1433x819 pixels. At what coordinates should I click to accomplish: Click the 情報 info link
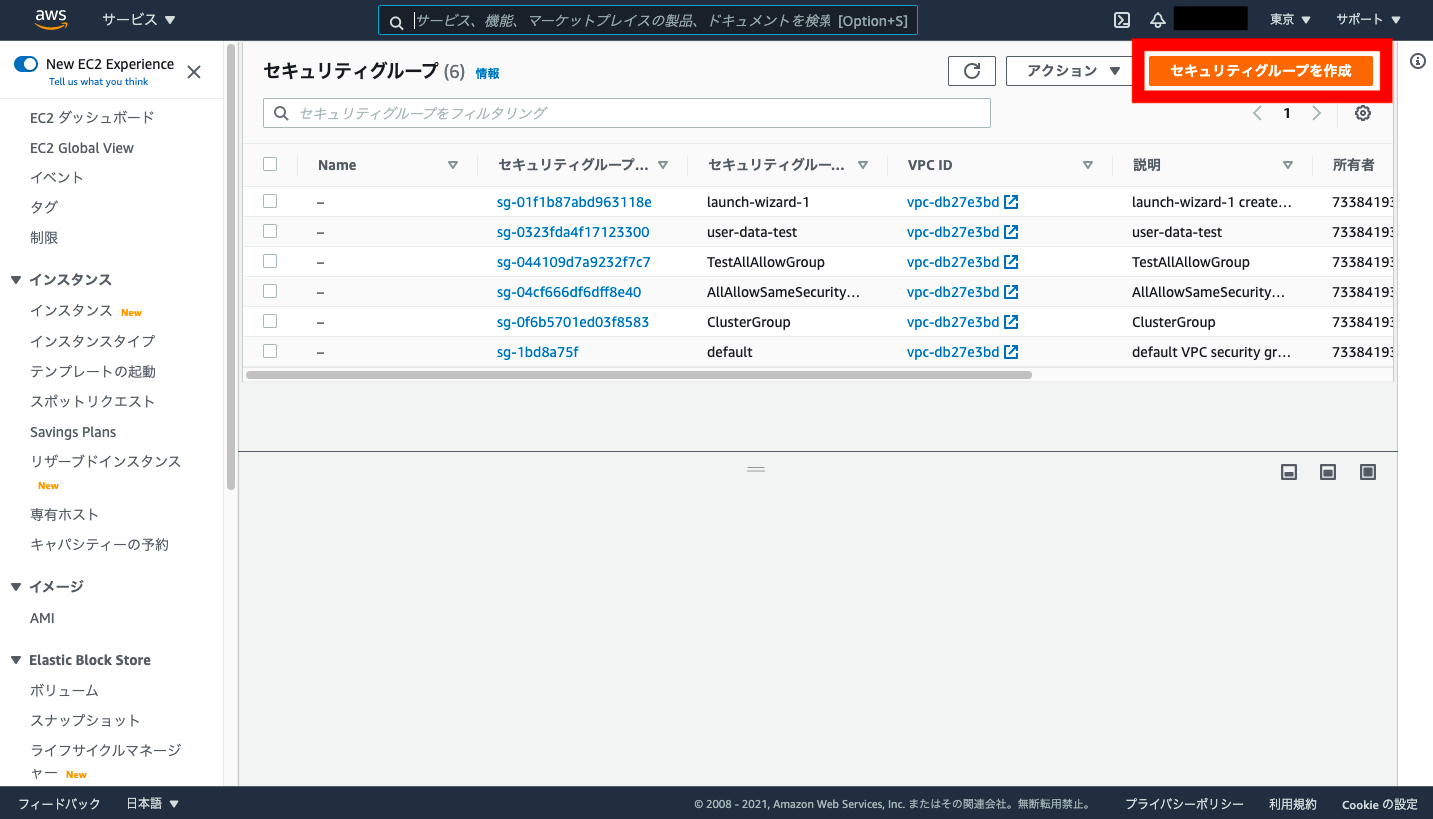coord(487,73)
